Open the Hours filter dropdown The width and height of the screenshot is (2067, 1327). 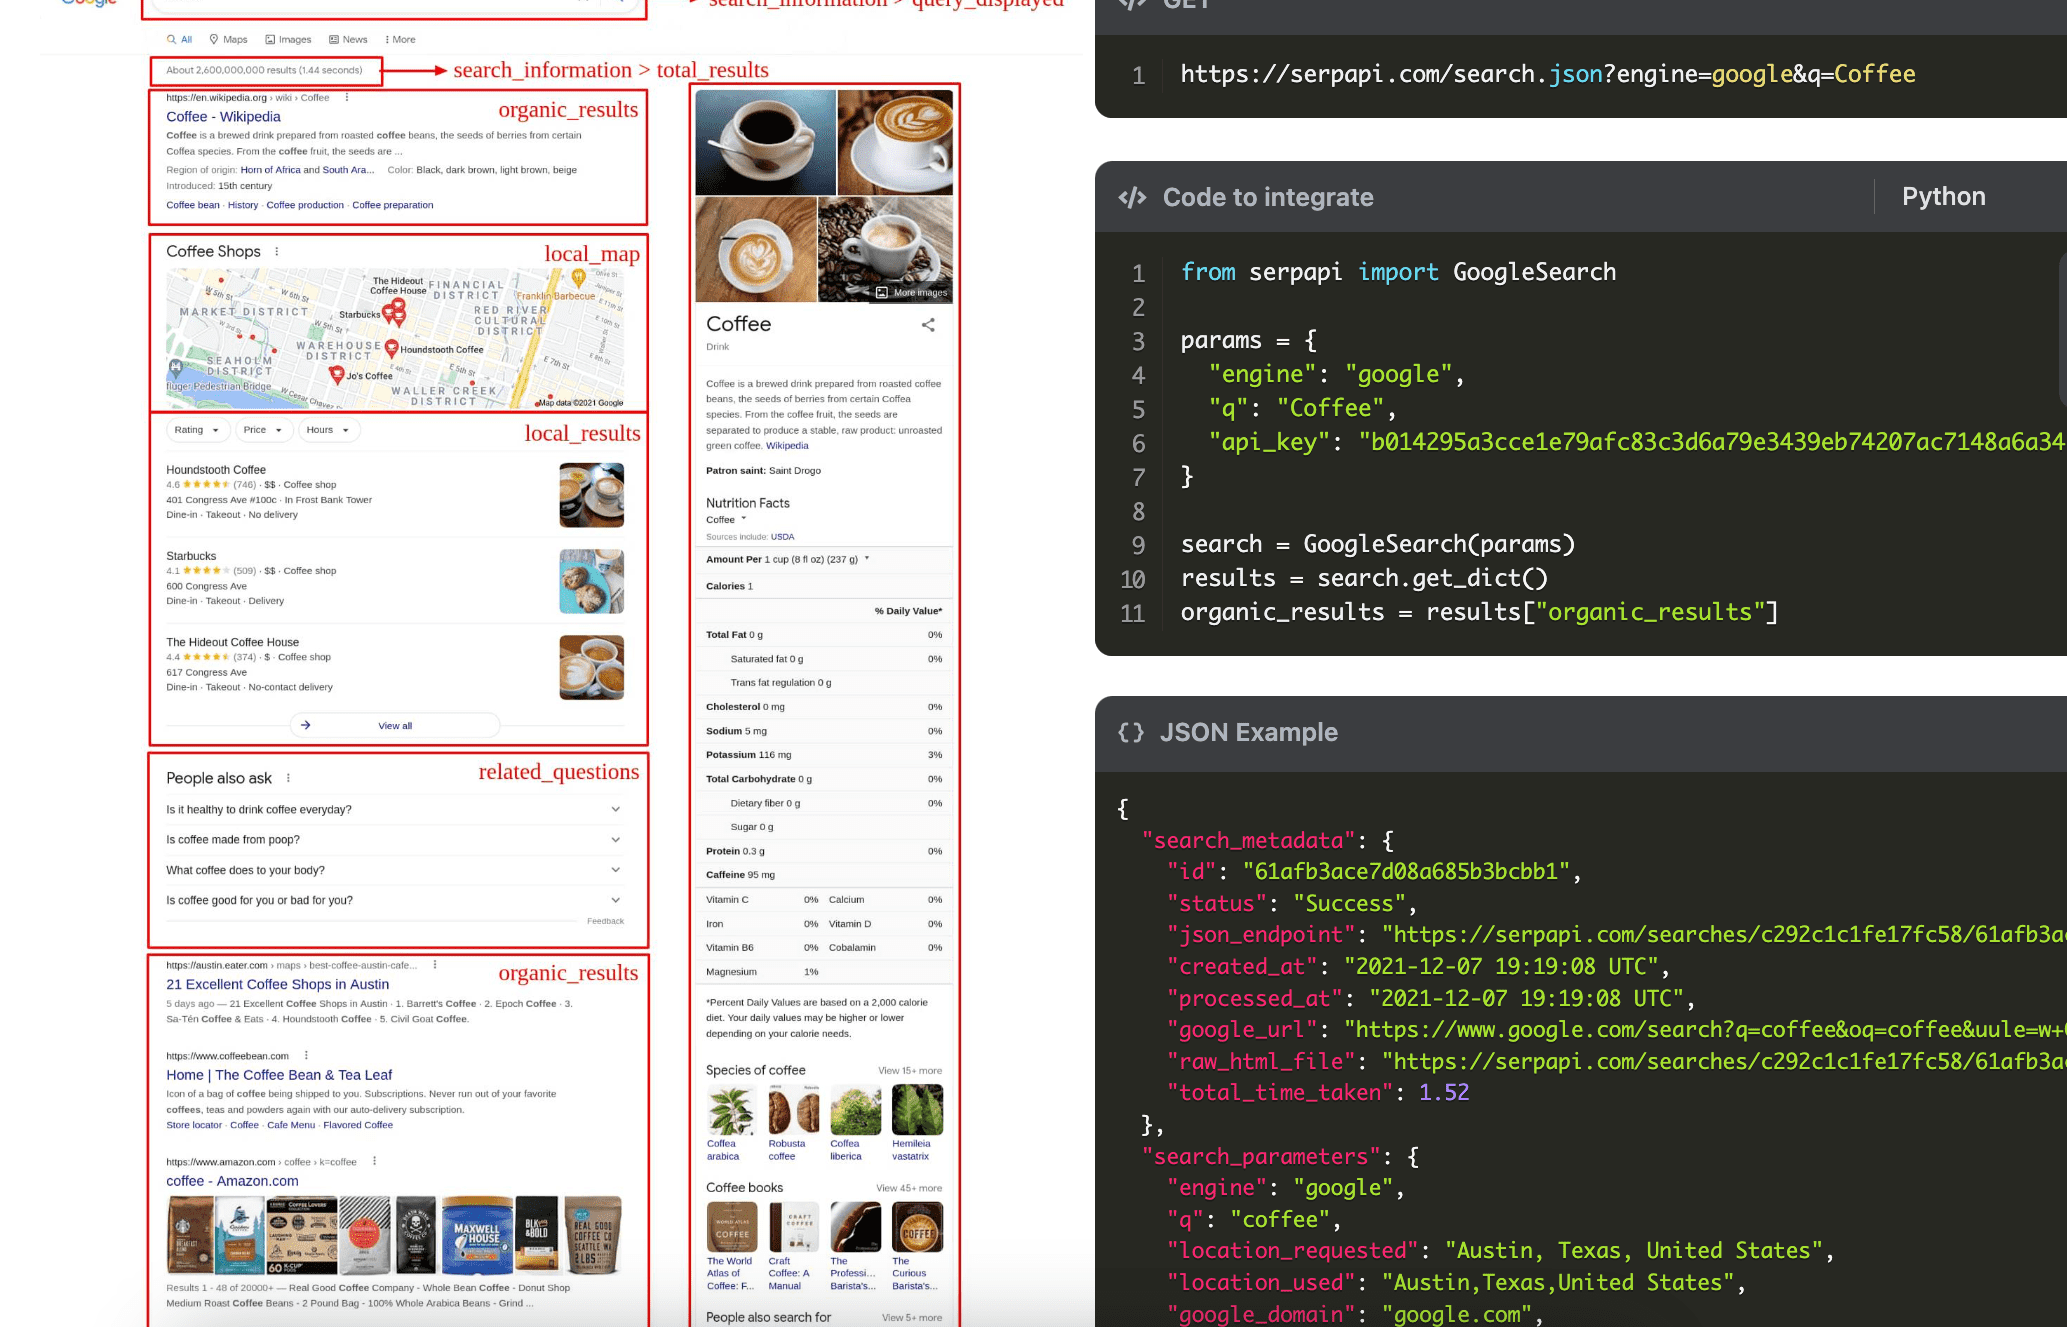[327, 430]
